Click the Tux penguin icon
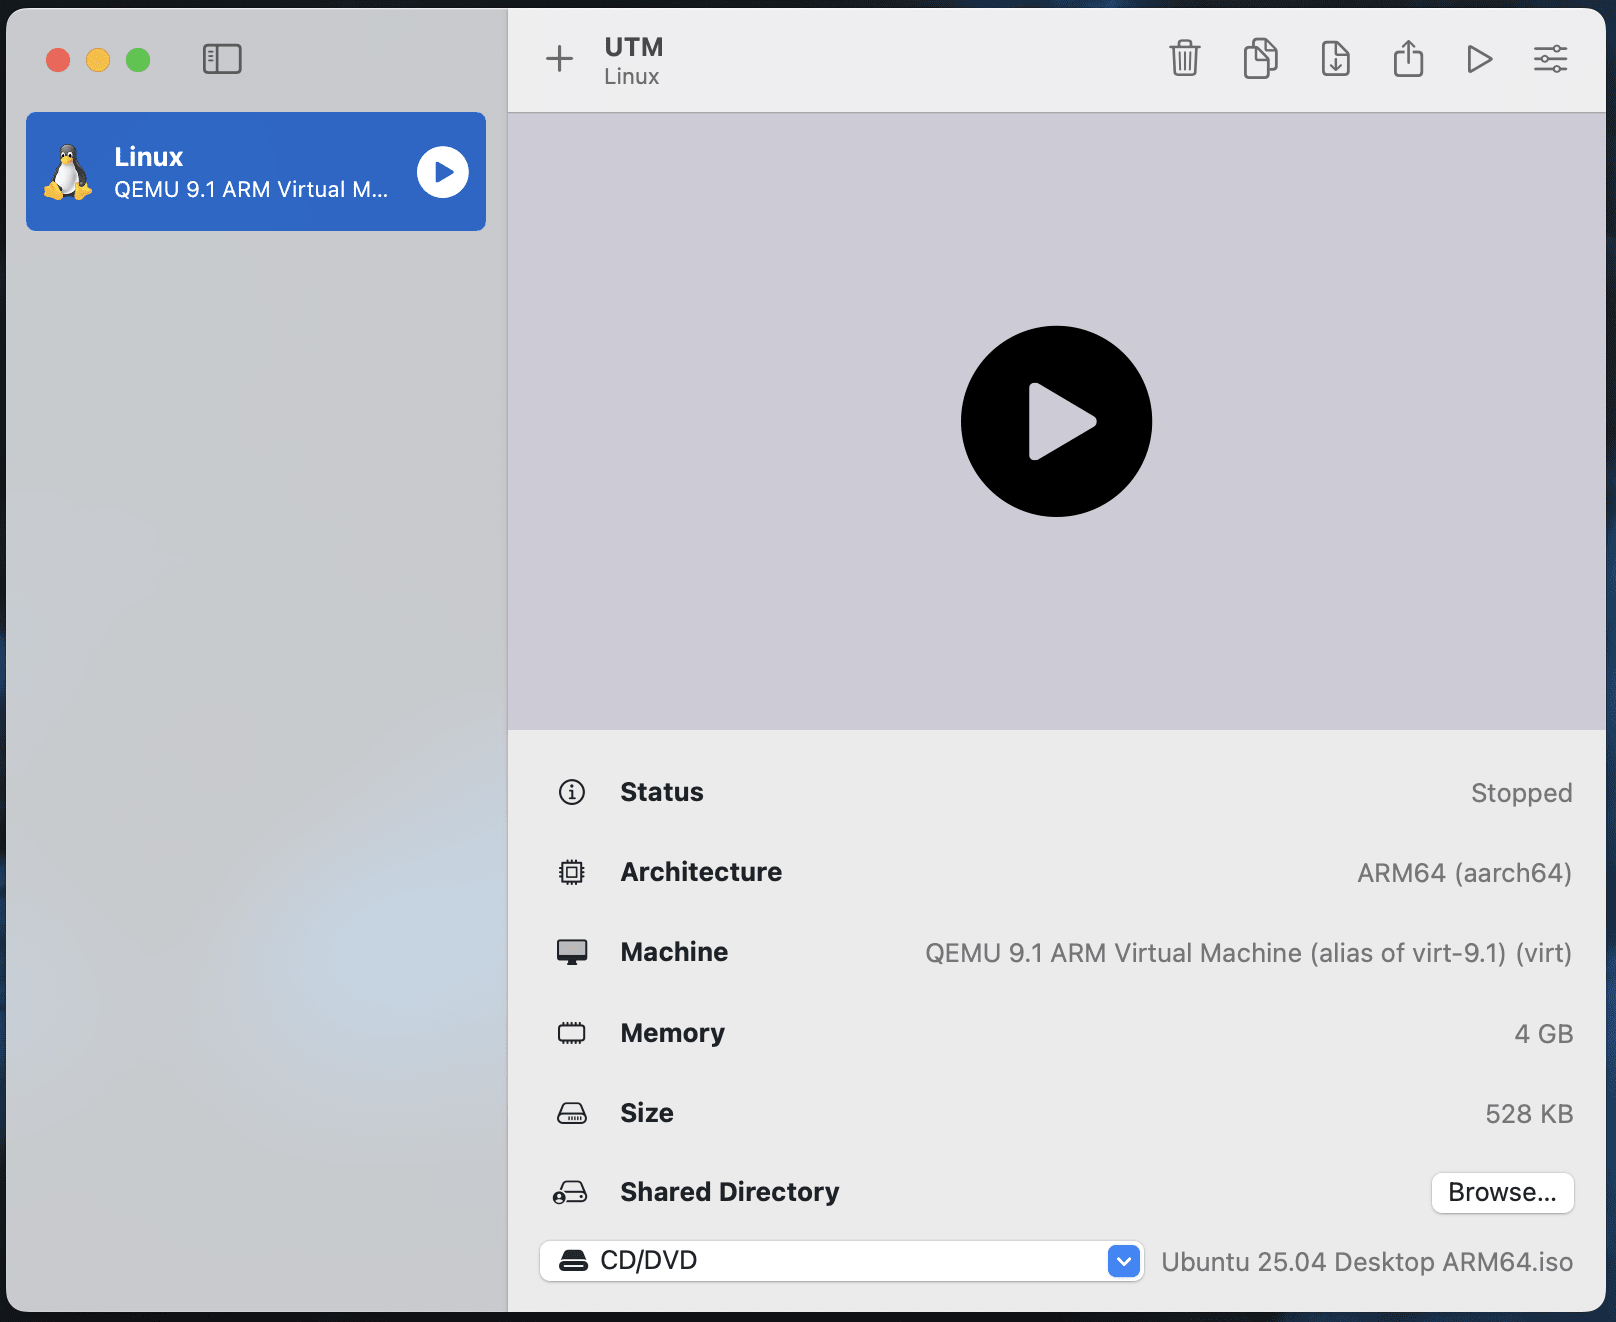 [x=67, y=172]
